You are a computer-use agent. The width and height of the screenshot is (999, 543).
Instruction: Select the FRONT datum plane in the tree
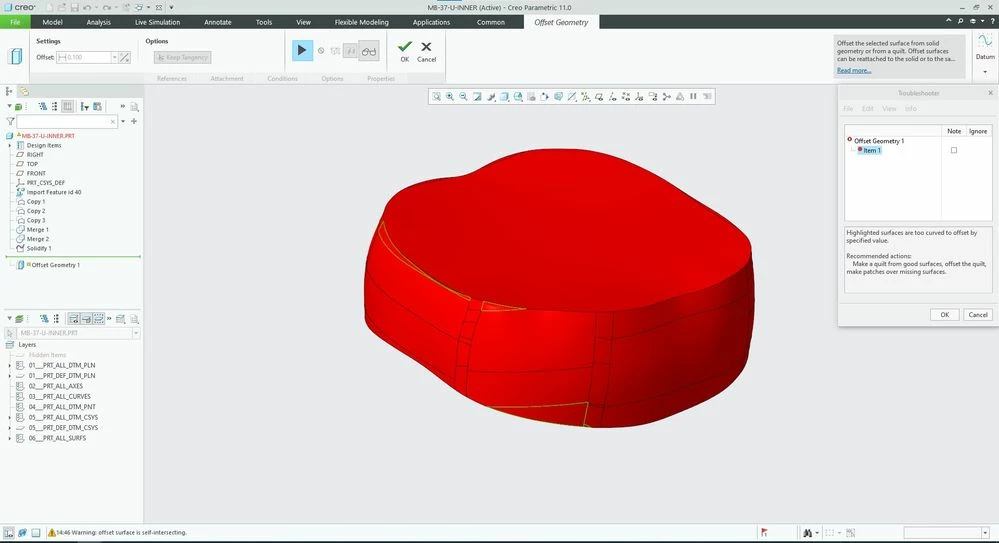click(x=36, y=173)
